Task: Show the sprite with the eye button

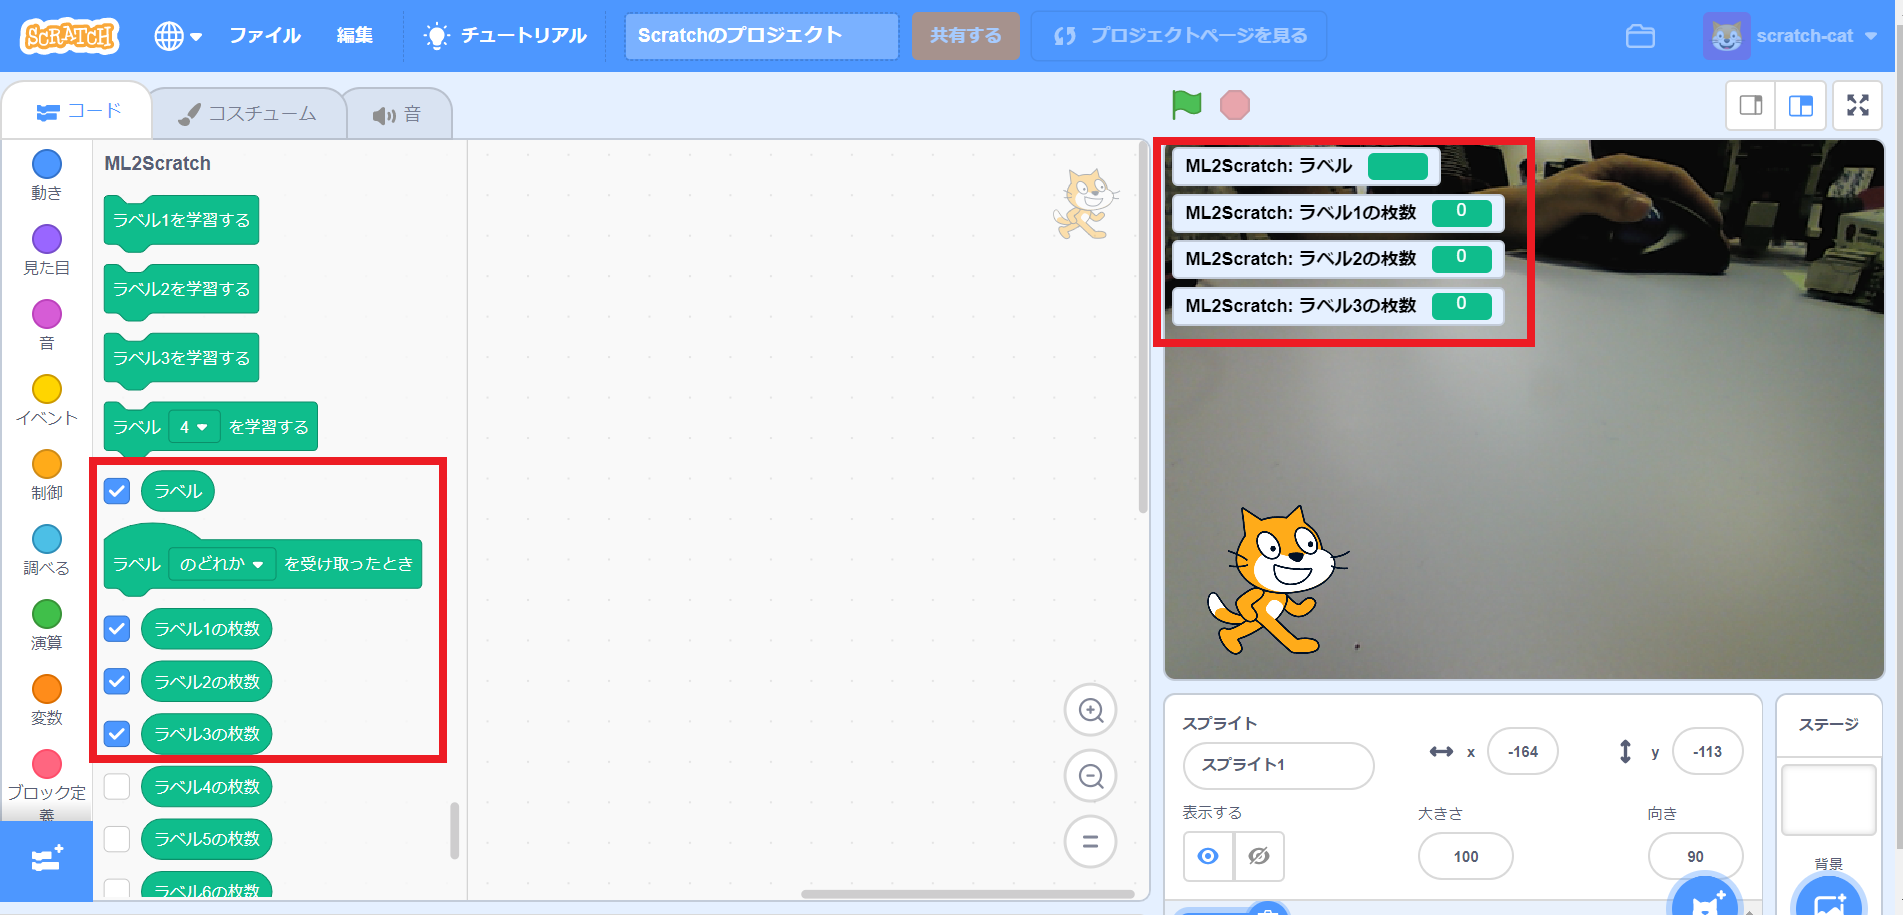Action: 1208,856
